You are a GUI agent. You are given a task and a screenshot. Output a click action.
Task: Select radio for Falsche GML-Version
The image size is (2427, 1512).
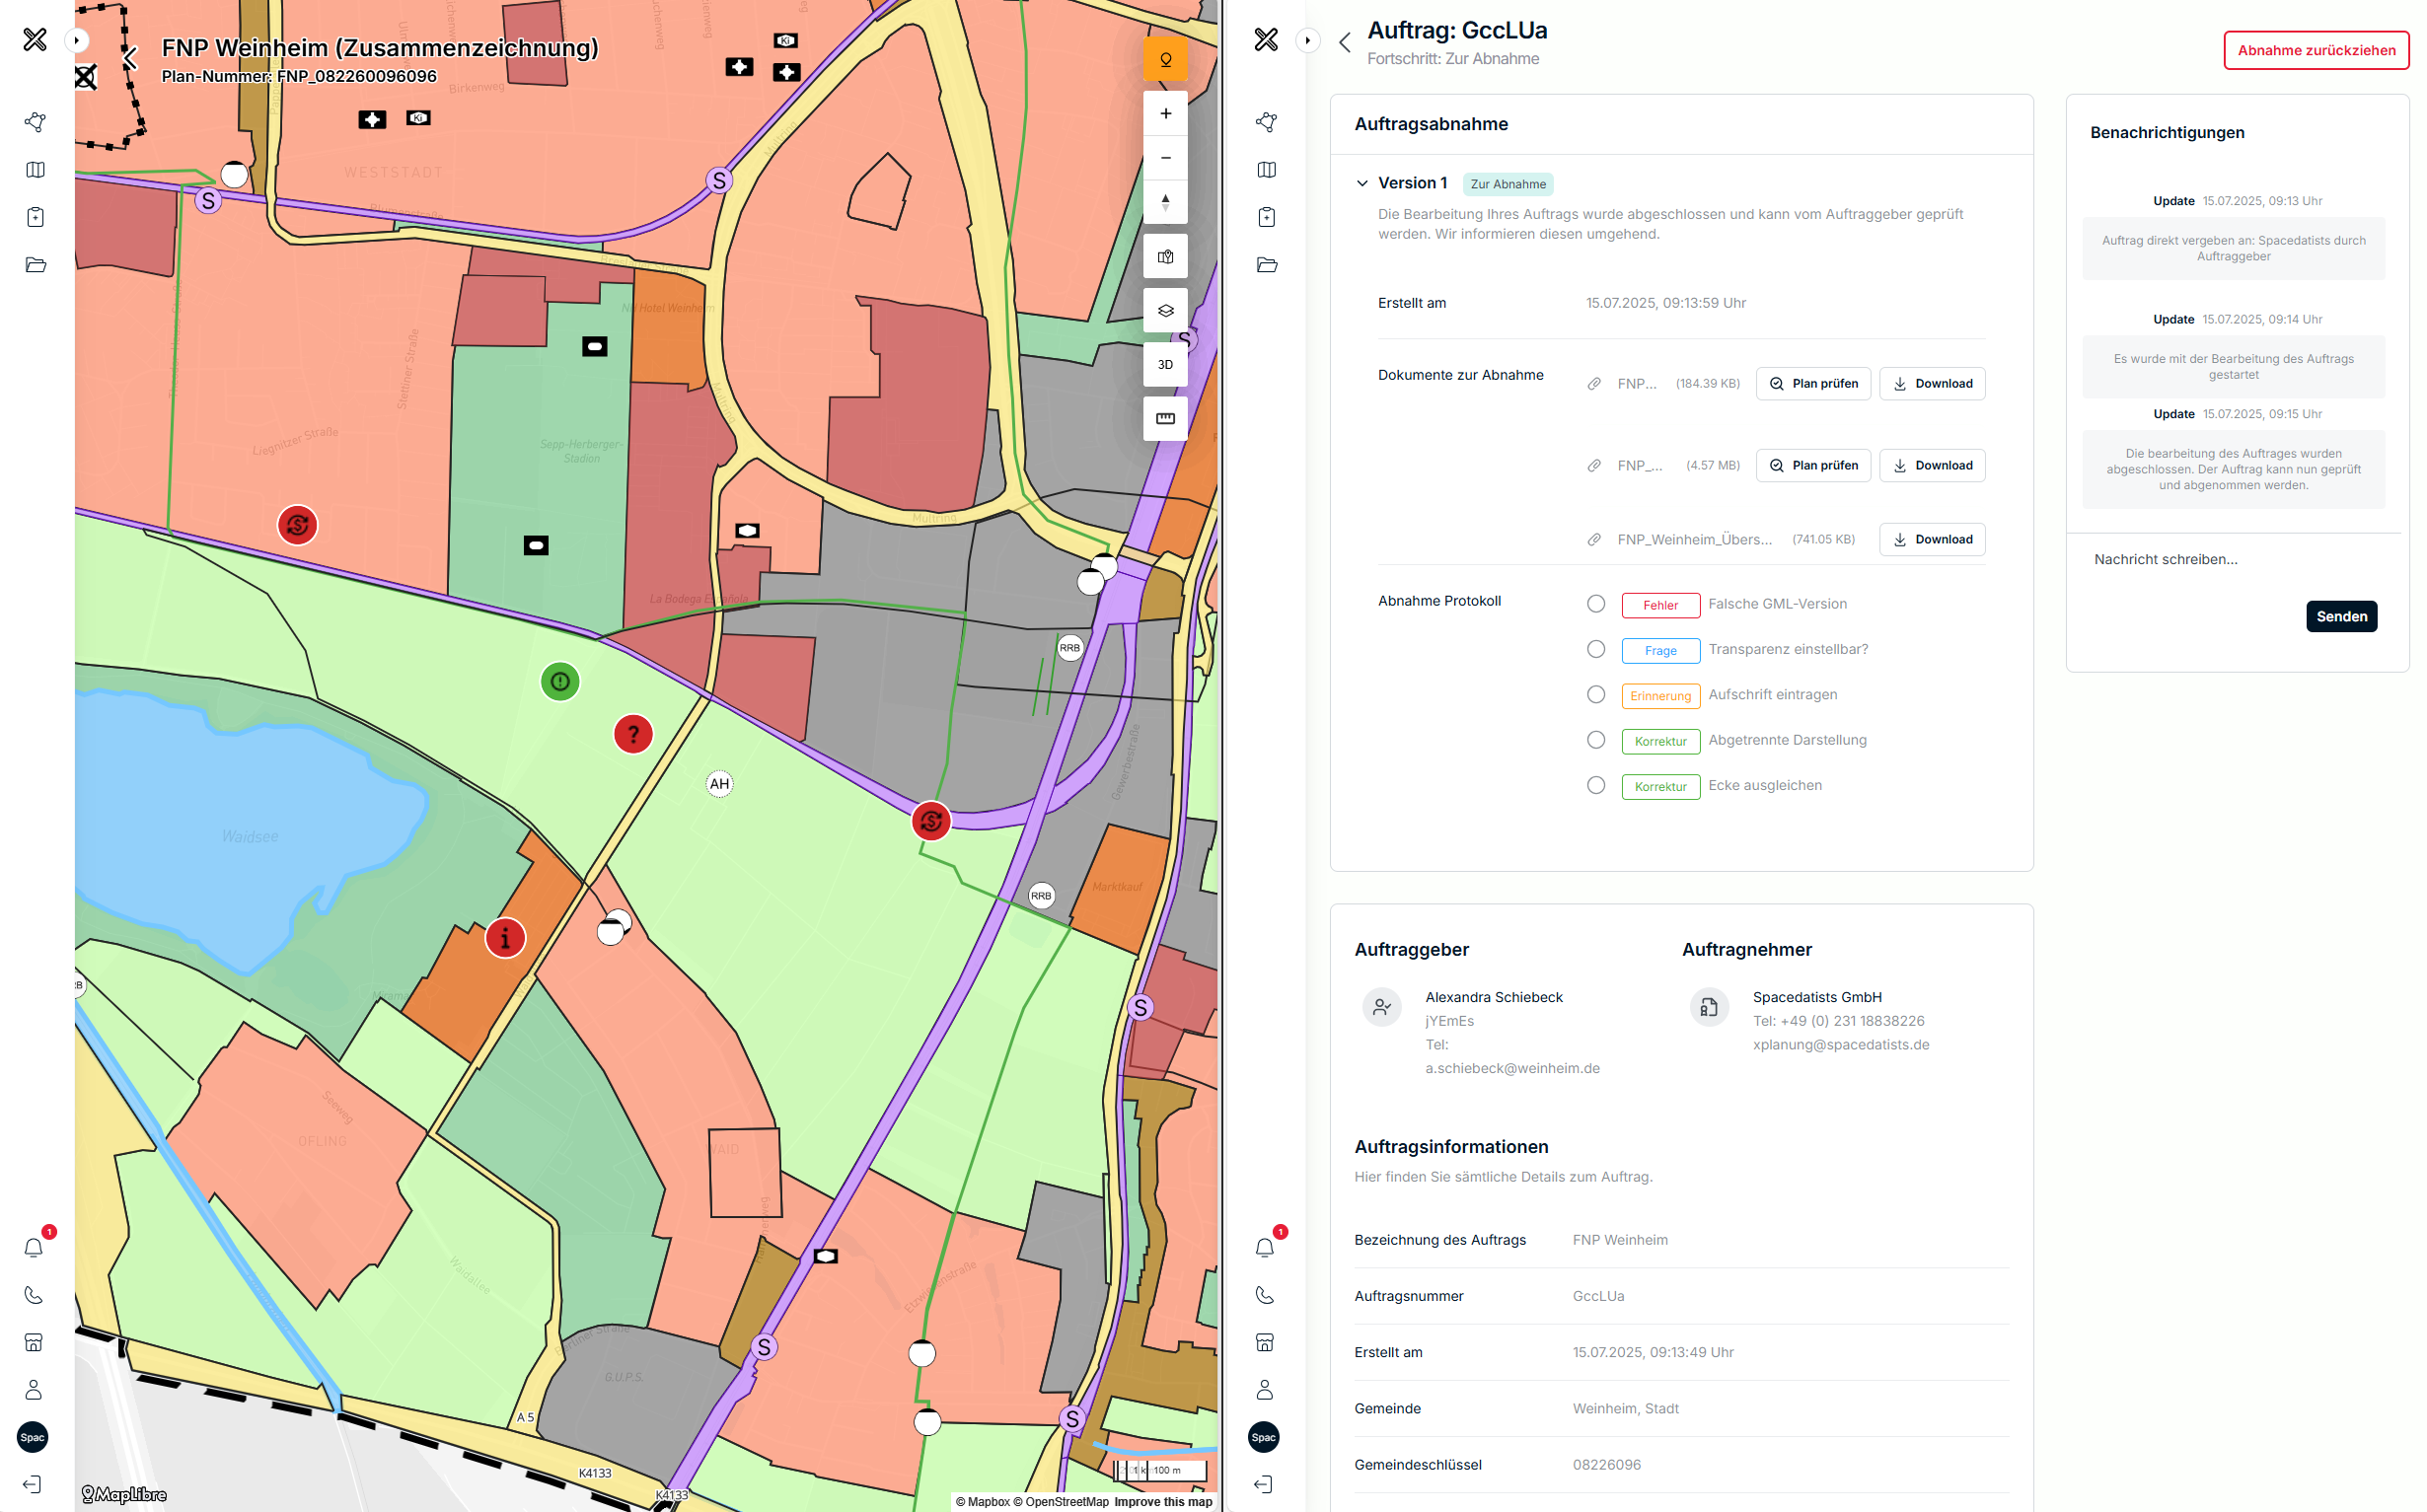point(1596,604)
